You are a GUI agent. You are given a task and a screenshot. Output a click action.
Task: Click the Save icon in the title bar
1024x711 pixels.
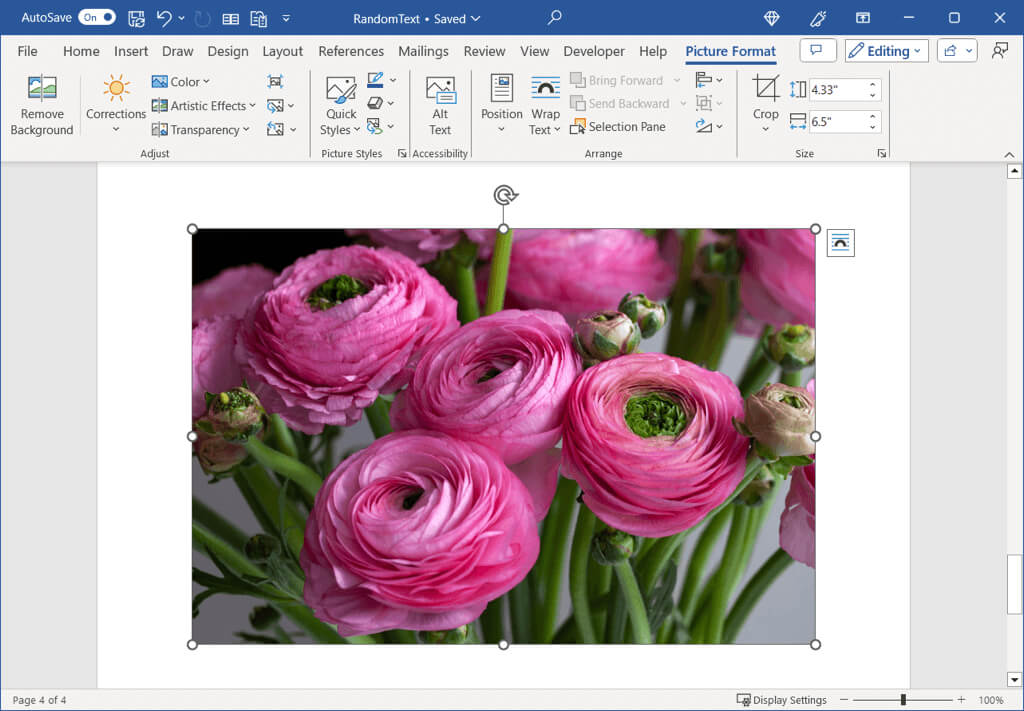click(136, 18)
